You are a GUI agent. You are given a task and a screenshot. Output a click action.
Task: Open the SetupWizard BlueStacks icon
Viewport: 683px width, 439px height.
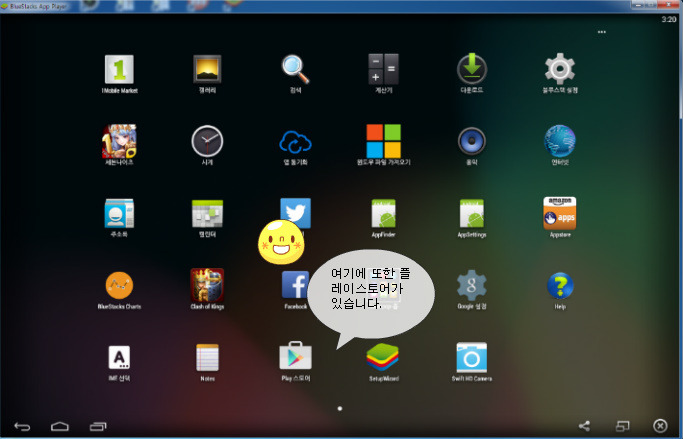coord(382,357)
